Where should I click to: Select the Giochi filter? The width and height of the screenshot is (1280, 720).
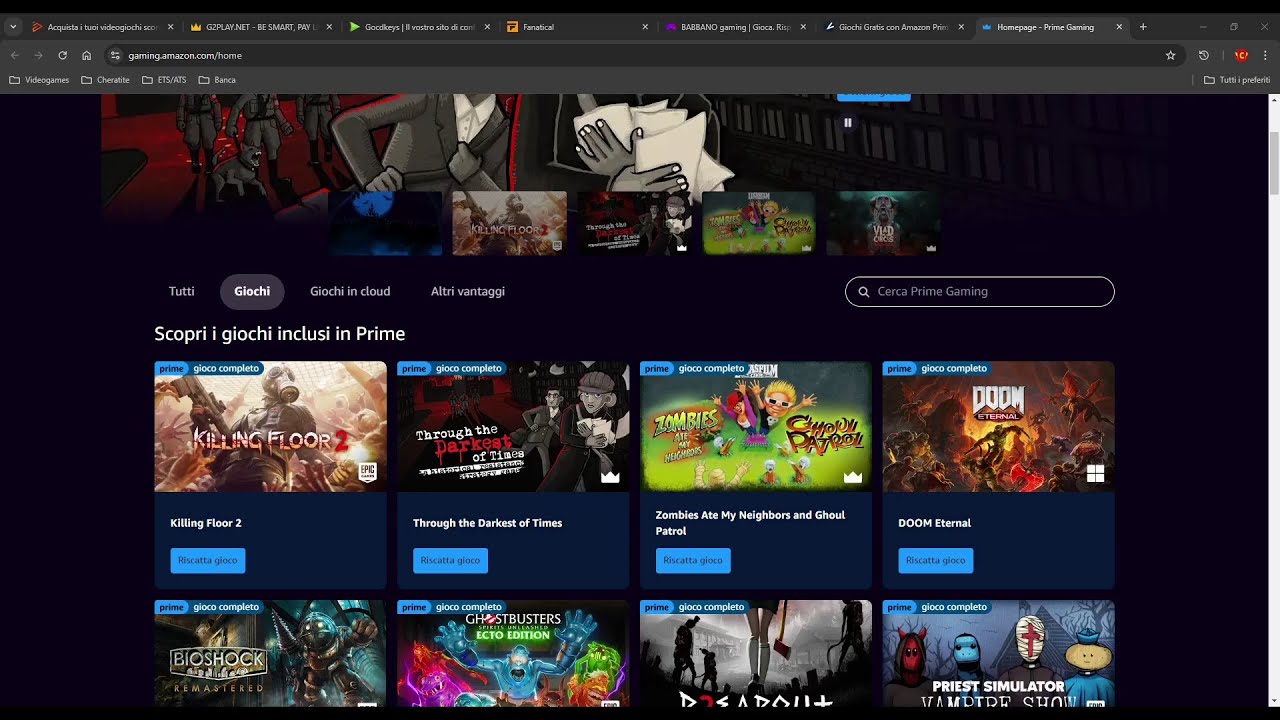pyautogui.click(x=252, y=291)
